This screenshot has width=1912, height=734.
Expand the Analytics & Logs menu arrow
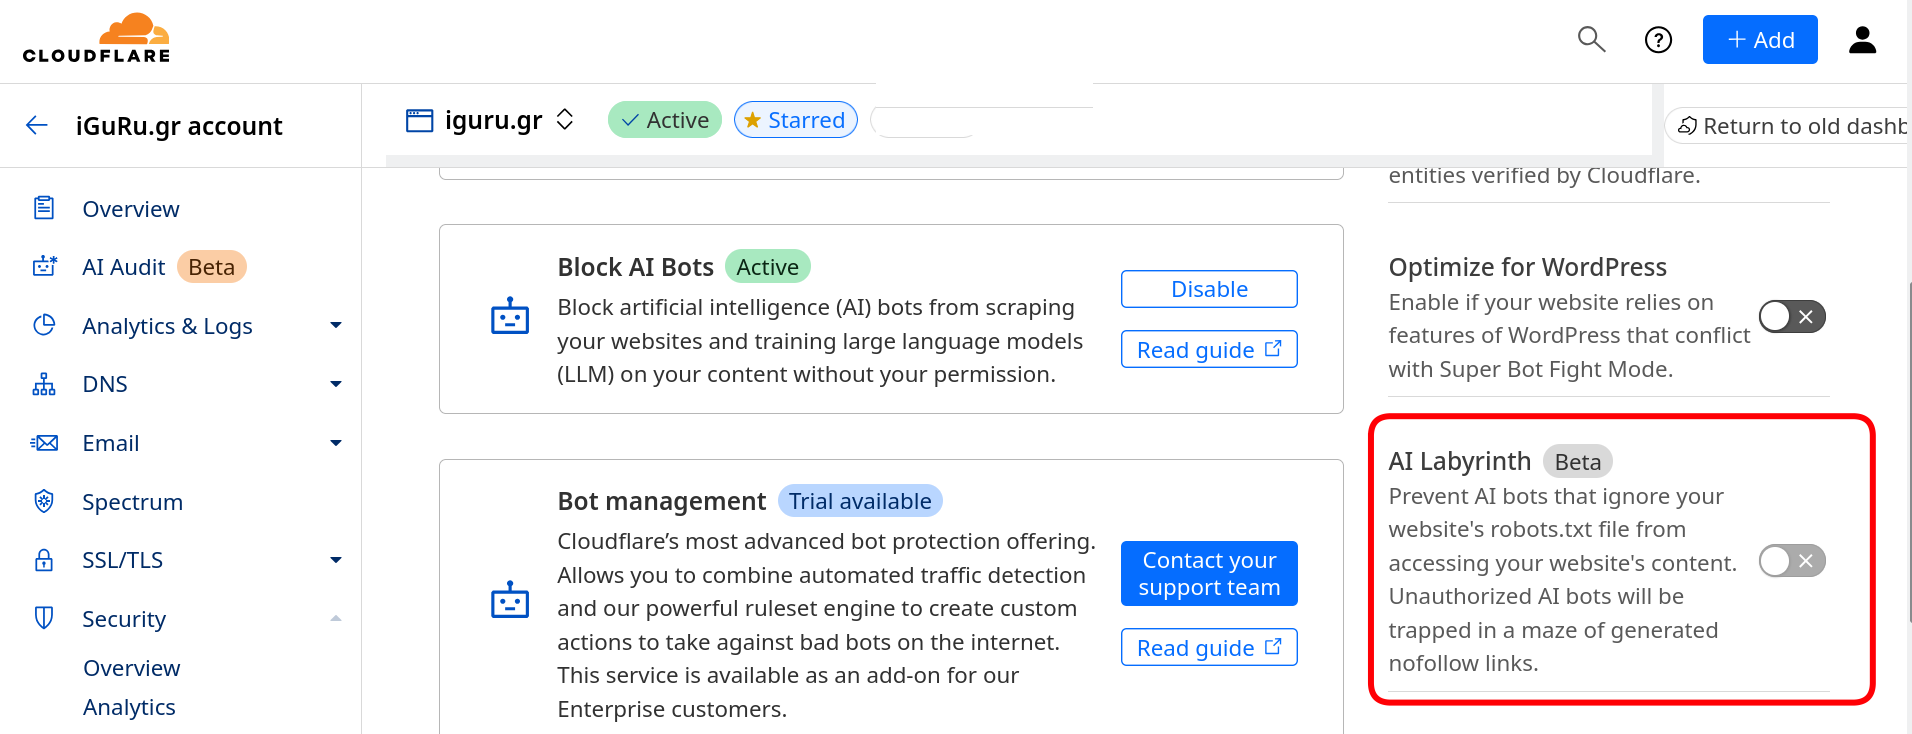pos(336,325)
